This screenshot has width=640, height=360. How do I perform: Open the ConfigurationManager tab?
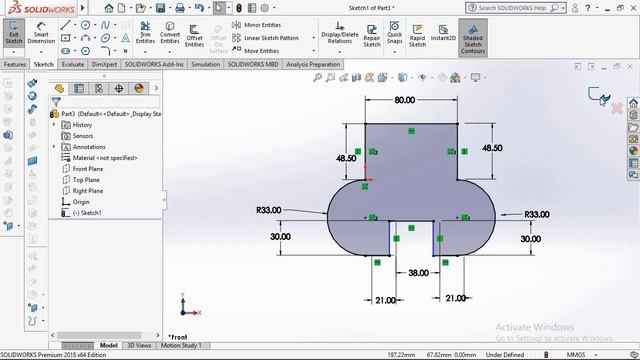99,88
